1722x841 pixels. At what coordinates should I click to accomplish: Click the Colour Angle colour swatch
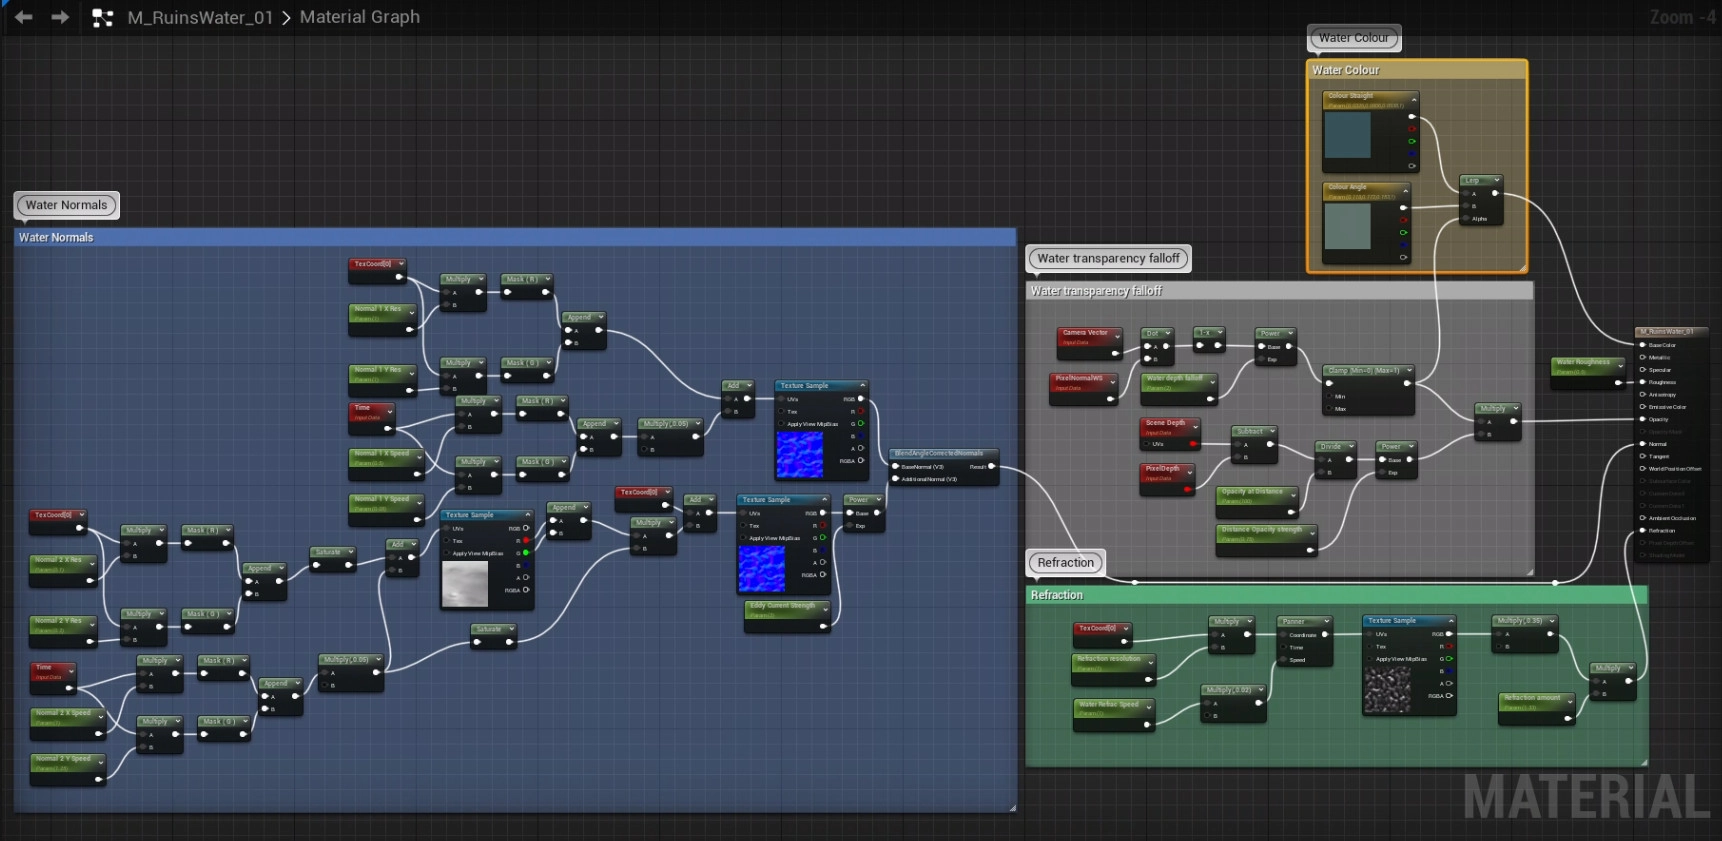(x=1347, y=227)
